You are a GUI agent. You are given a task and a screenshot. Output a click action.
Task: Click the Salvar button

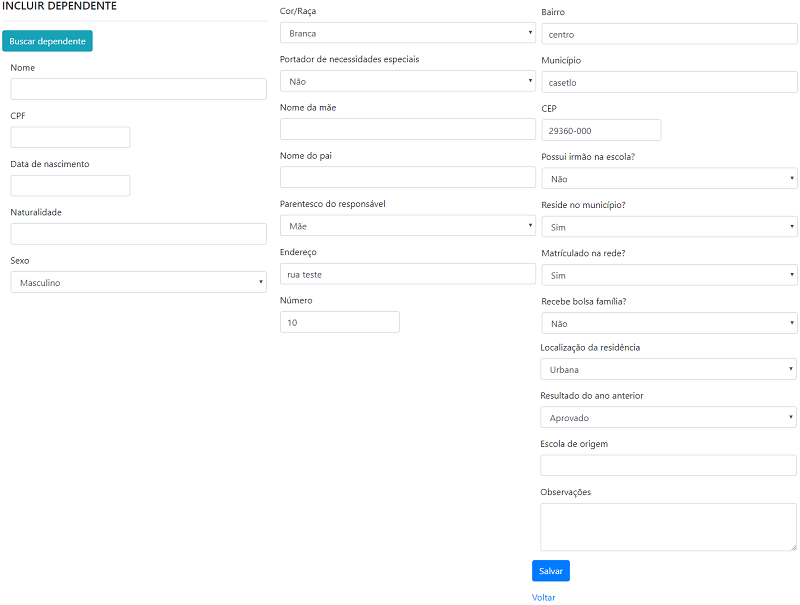click(550, 571)
